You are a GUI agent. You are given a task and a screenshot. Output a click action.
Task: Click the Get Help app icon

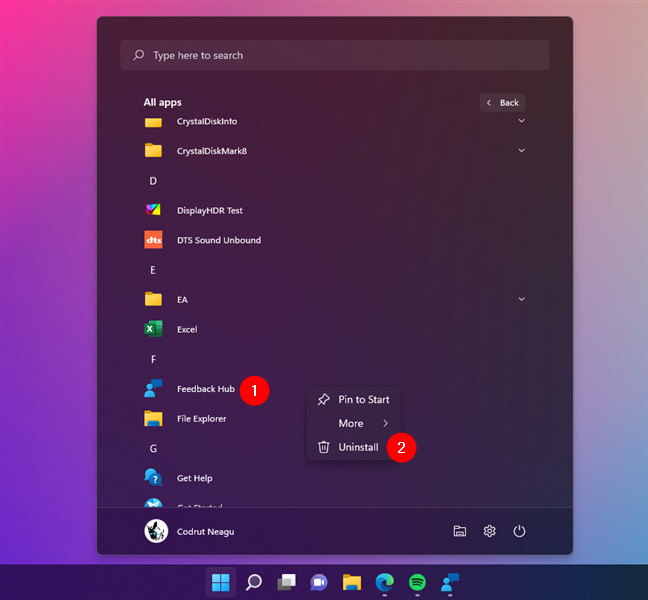tap(153, 478)
